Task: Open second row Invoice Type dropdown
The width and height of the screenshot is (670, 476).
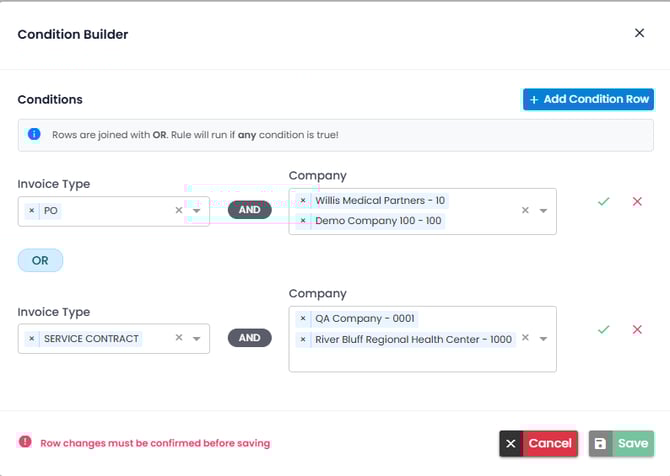Action: tap(197, 339)
